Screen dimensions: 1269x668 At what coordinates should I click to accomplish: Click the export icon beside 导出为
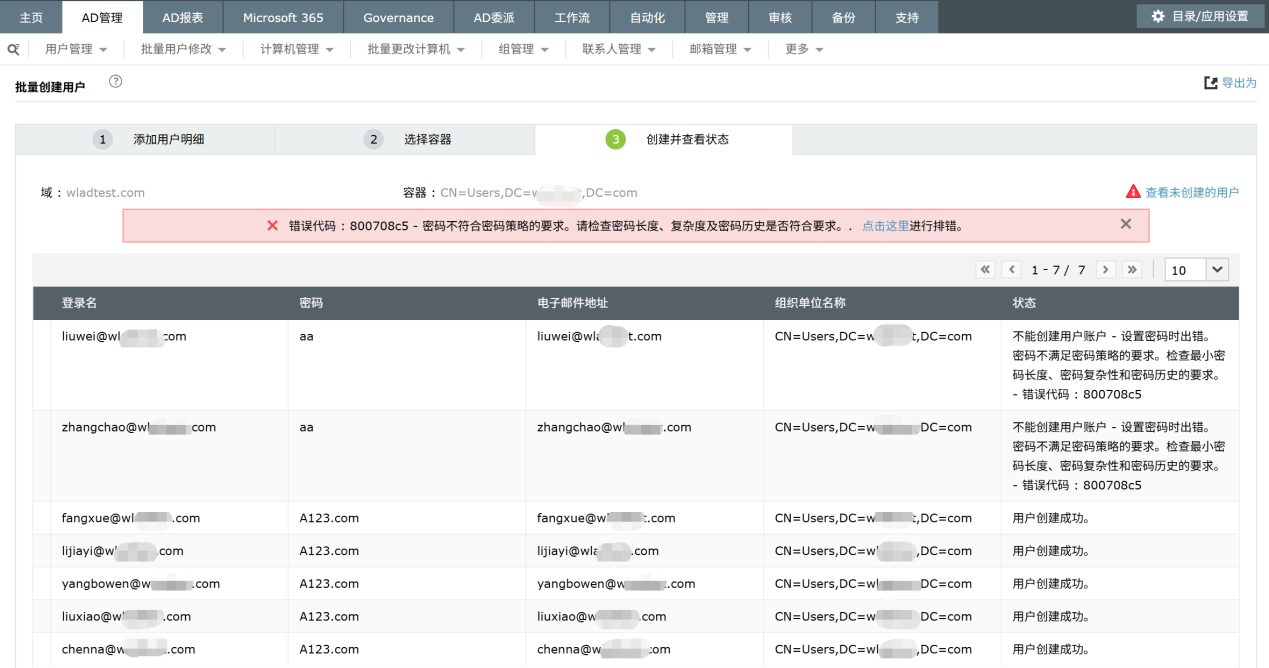click(1211, 83)
